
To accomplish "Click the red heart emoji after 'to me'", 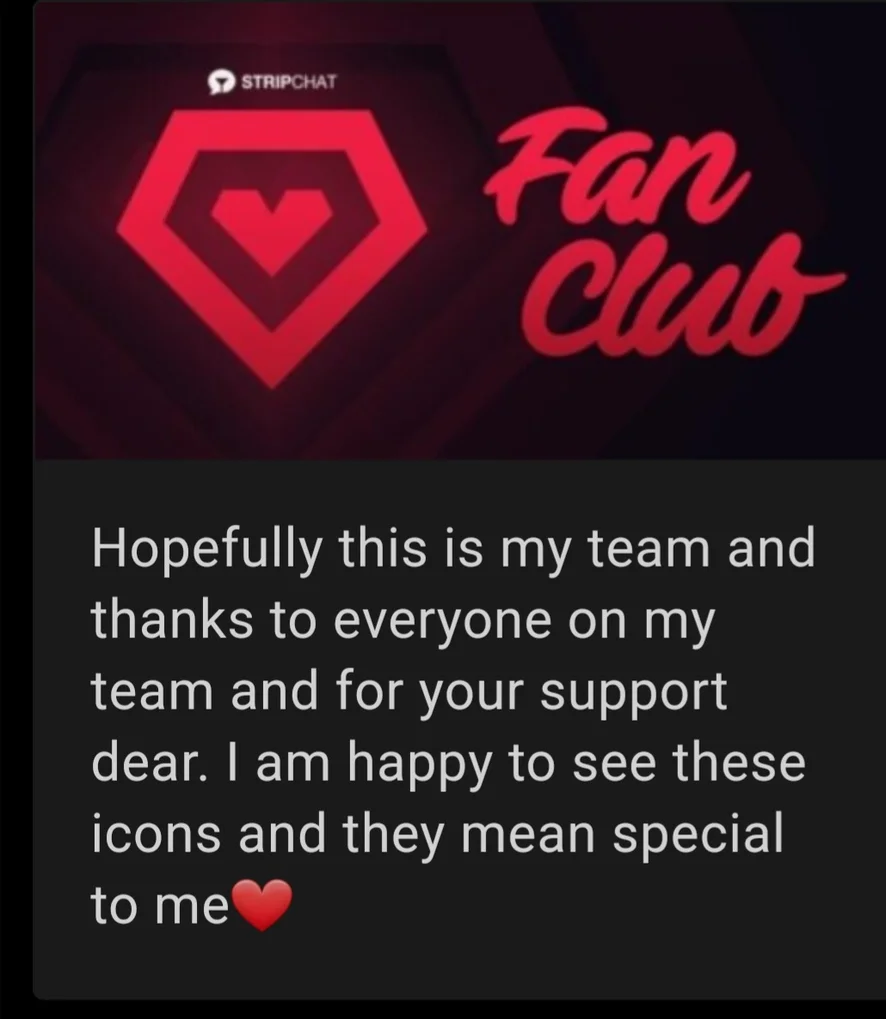I will (261, 905).
